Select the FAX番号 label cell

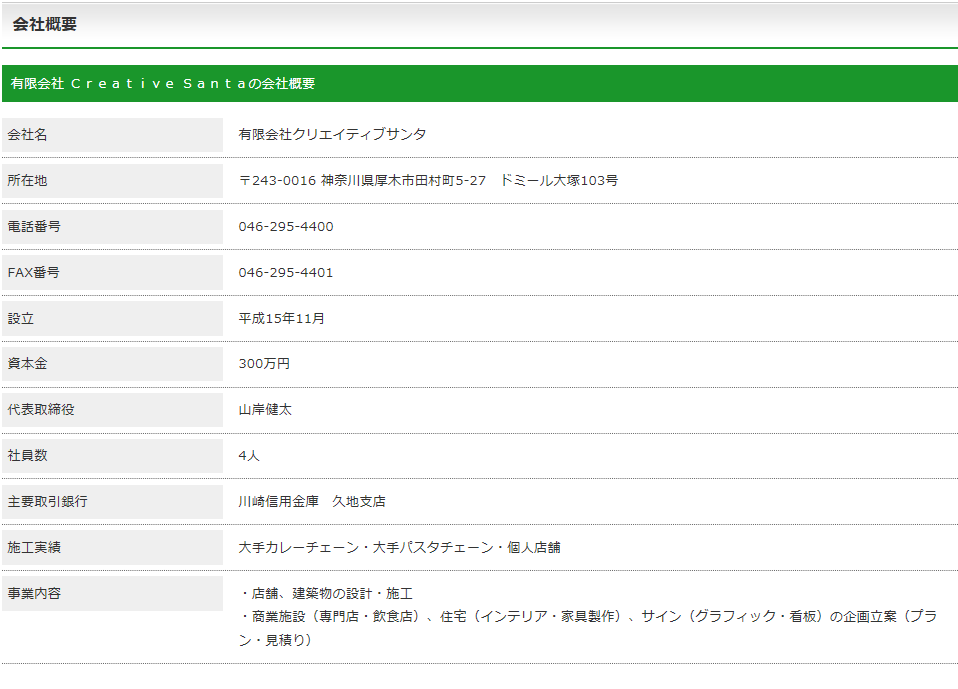tap(112, 272)
